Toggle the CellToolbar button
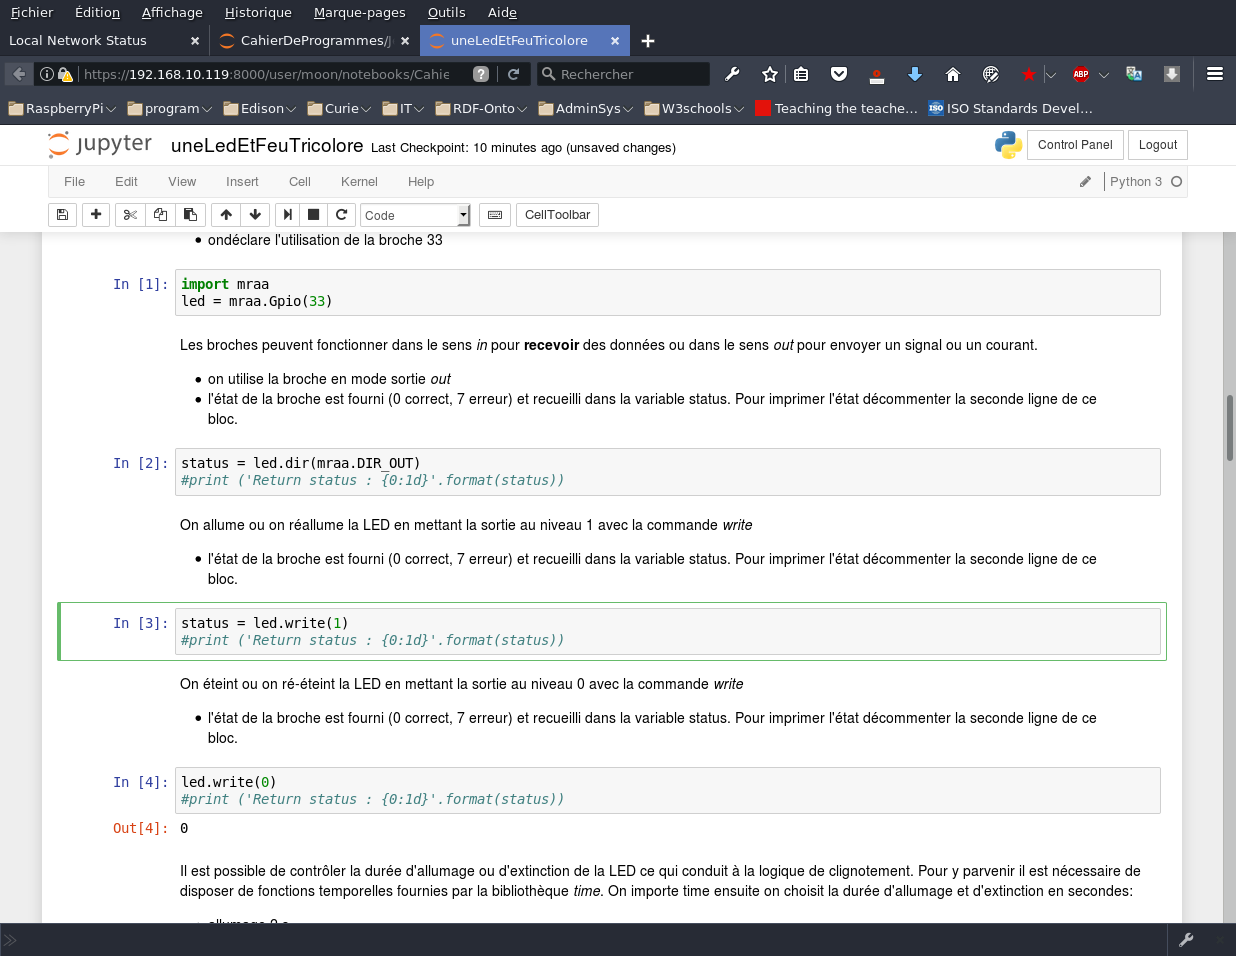 click(557, 215)
